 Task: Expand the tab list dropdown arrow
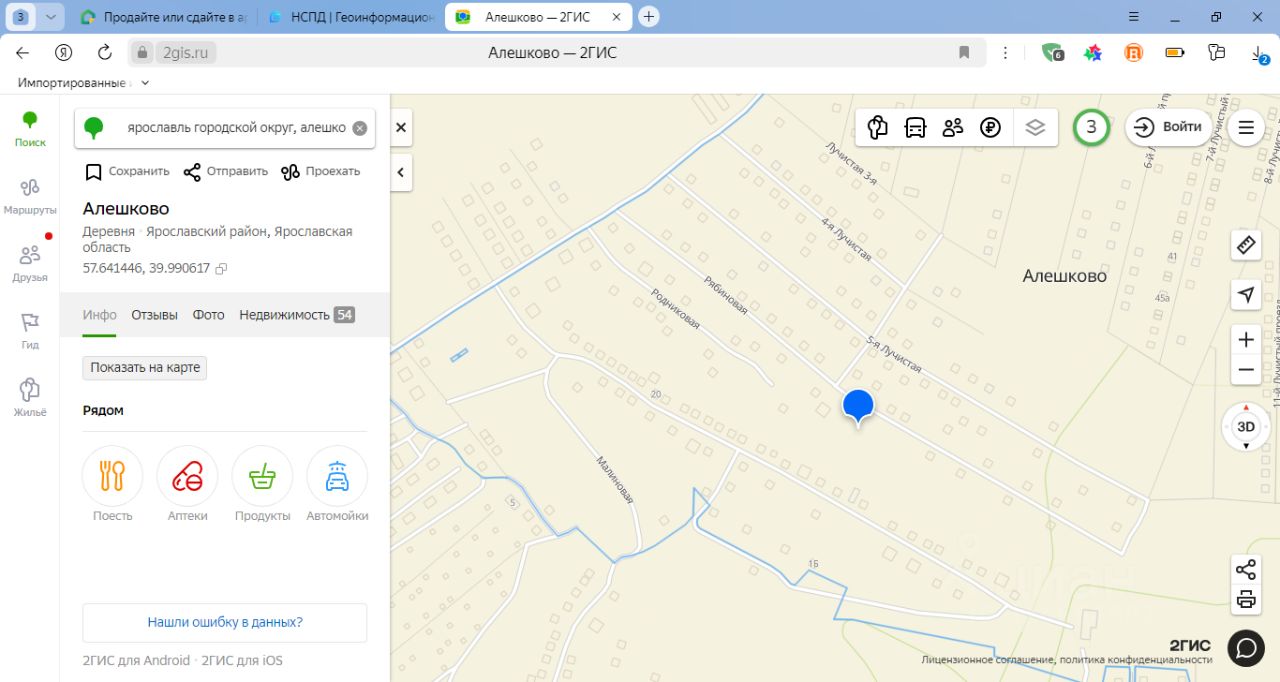pos(51,17)
